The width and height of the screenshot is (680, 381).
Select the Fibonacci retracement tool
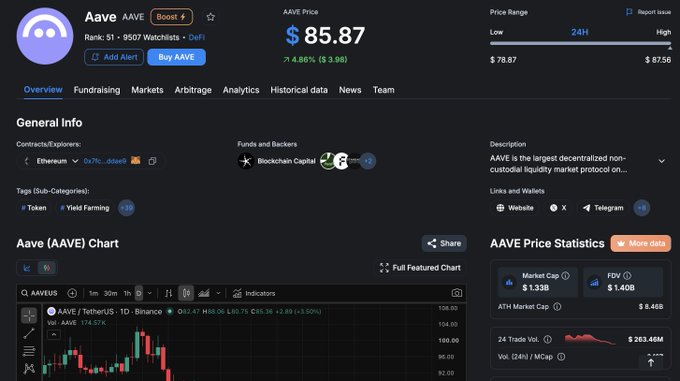tap(29, 351)
